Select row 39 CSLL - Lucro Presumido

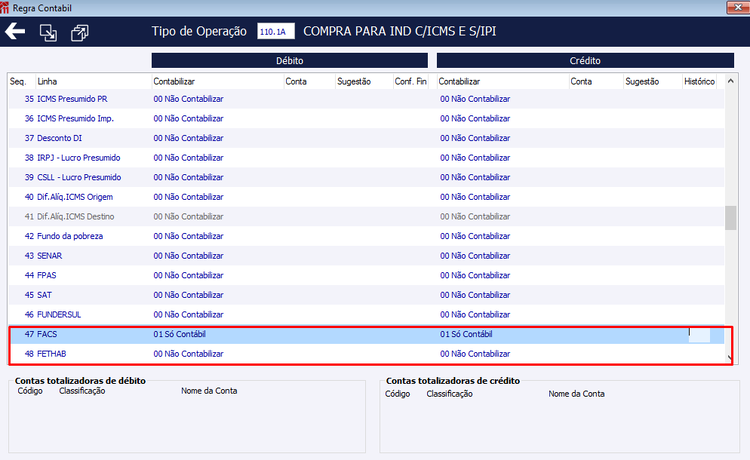[366, 177]
